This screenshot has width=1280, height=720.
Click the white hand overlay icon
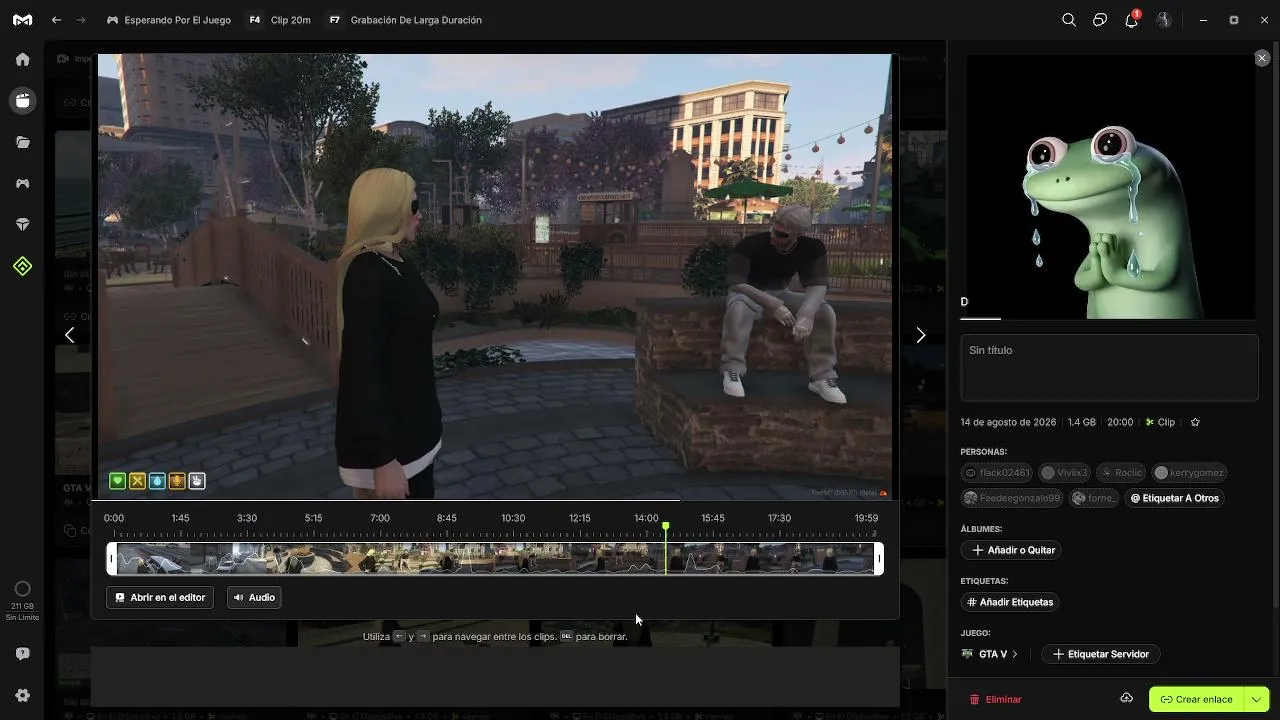197,481
